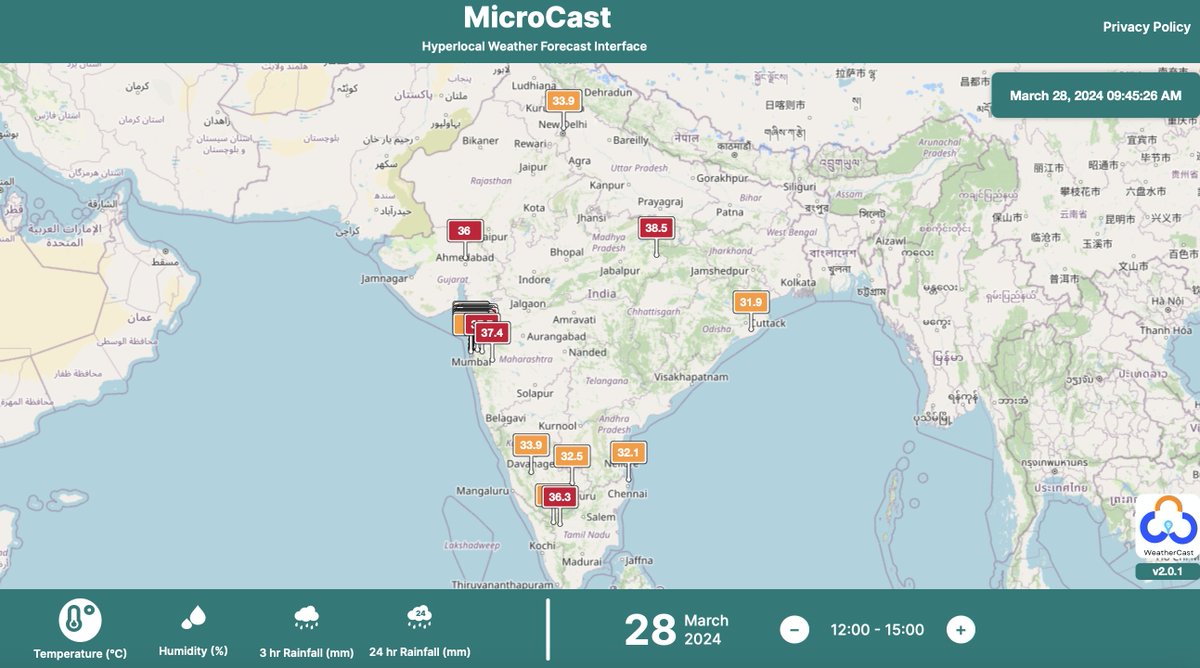Click the Bhopal label on the map
This screenshot has width=1200, height=668.
566,252
